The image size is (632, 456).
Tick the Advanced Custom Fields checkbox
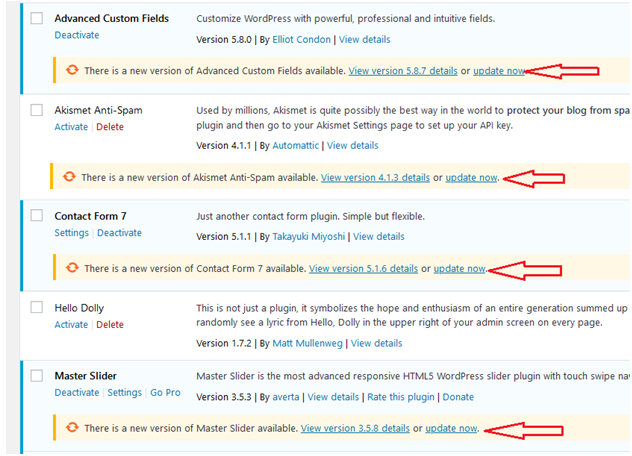37,18
